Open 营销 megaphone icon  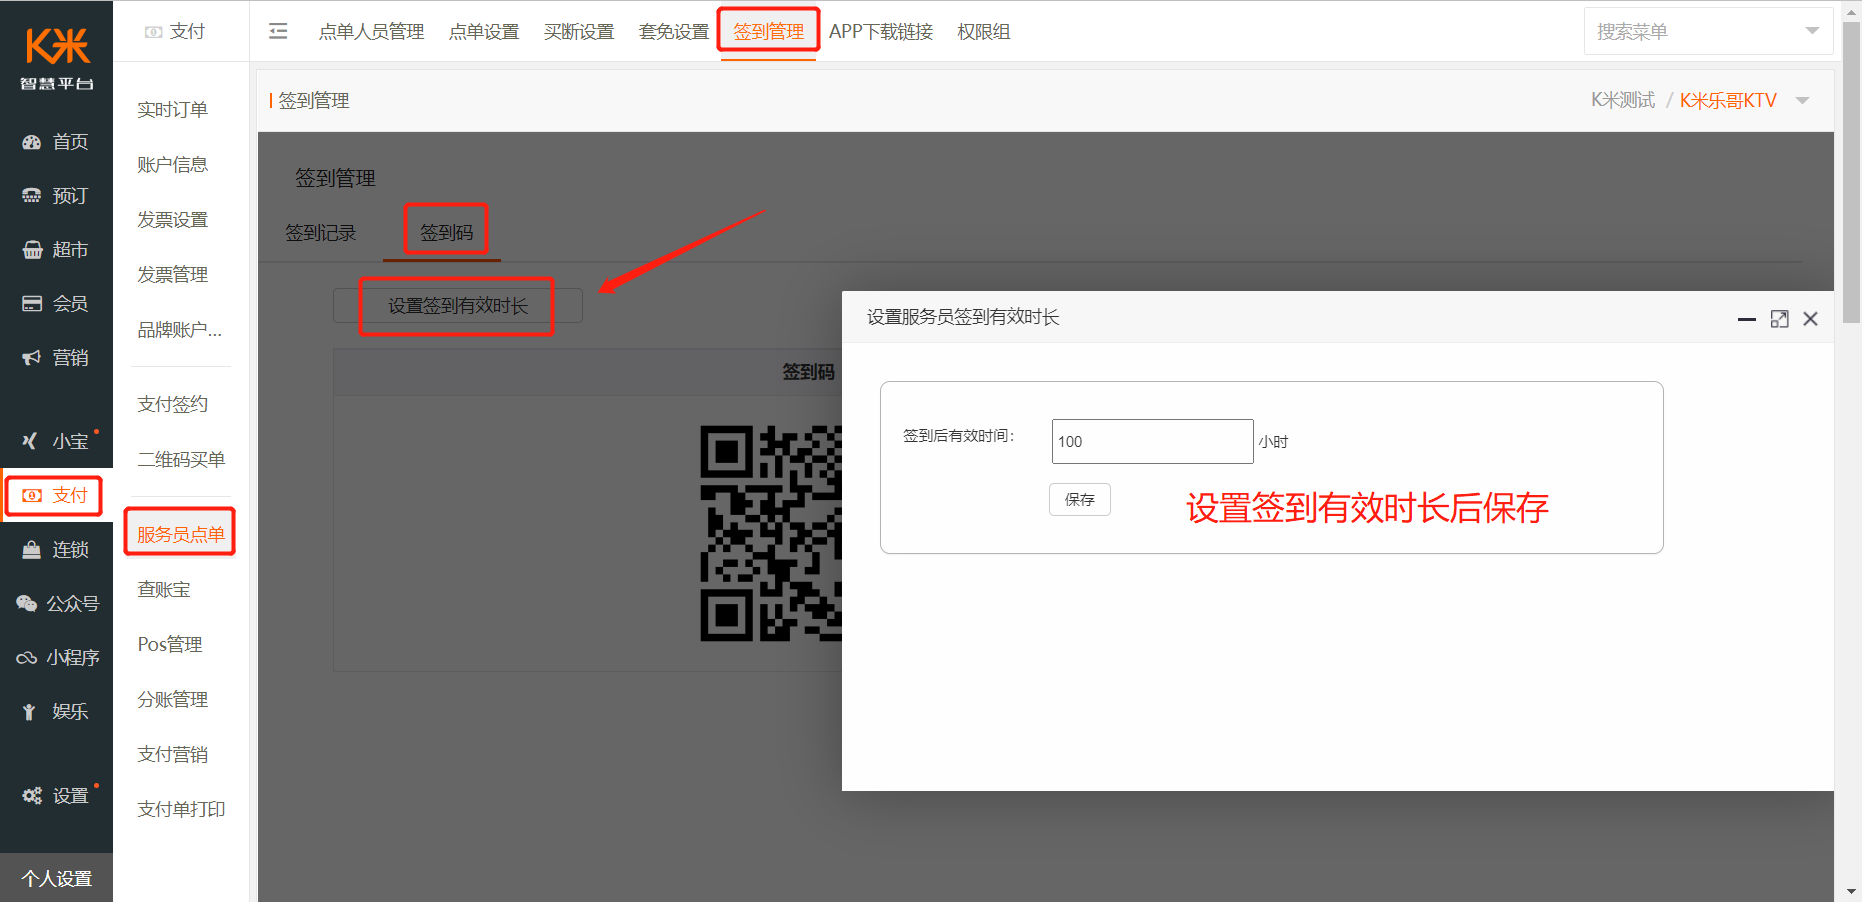(32, 358)
